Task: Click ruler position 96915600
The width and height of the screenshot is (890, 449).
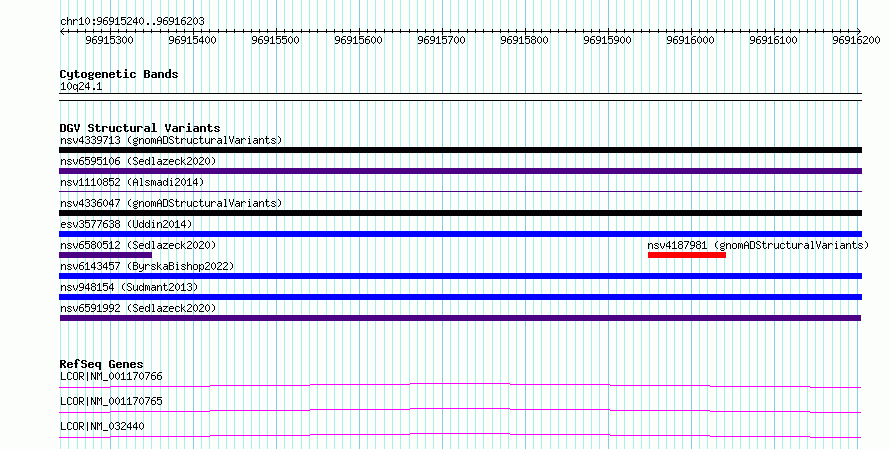Action: pos(358,40)
